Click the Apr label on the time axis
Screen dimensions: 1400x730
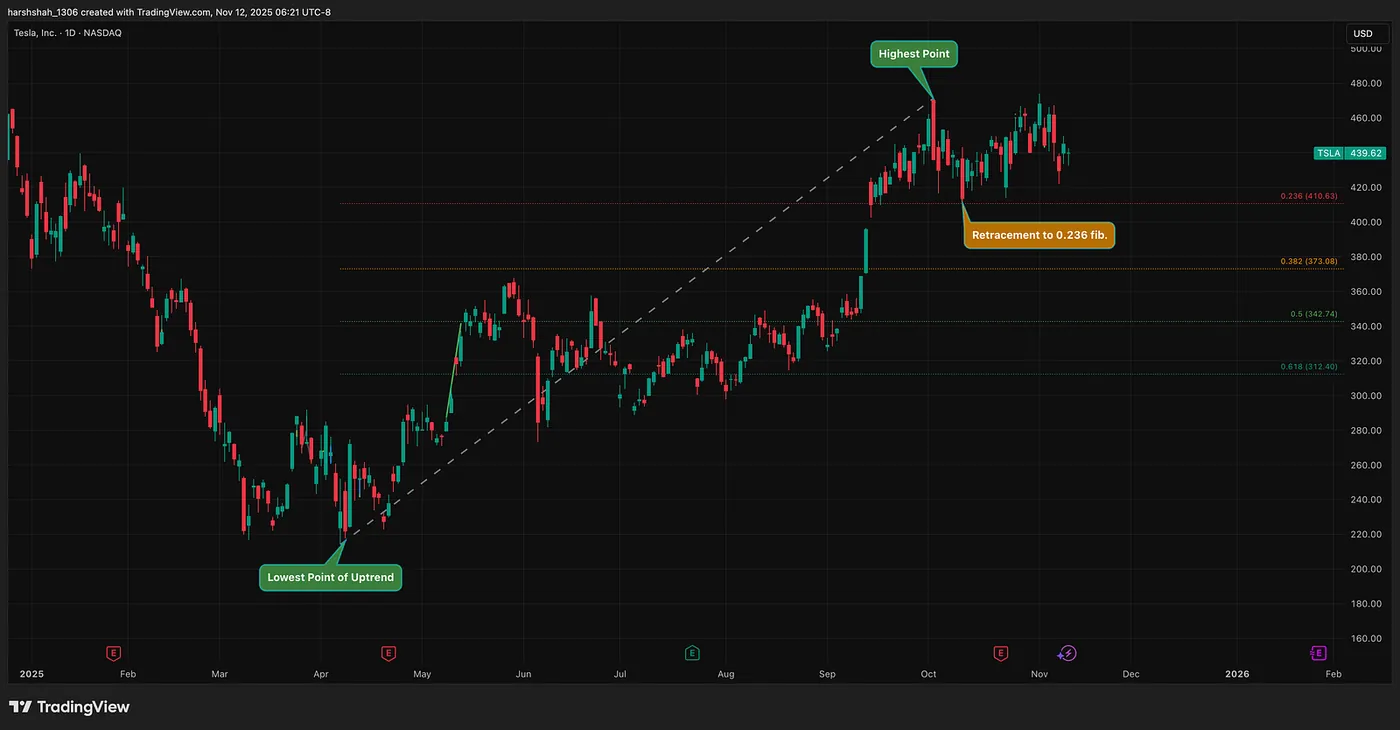pos(321,674)
